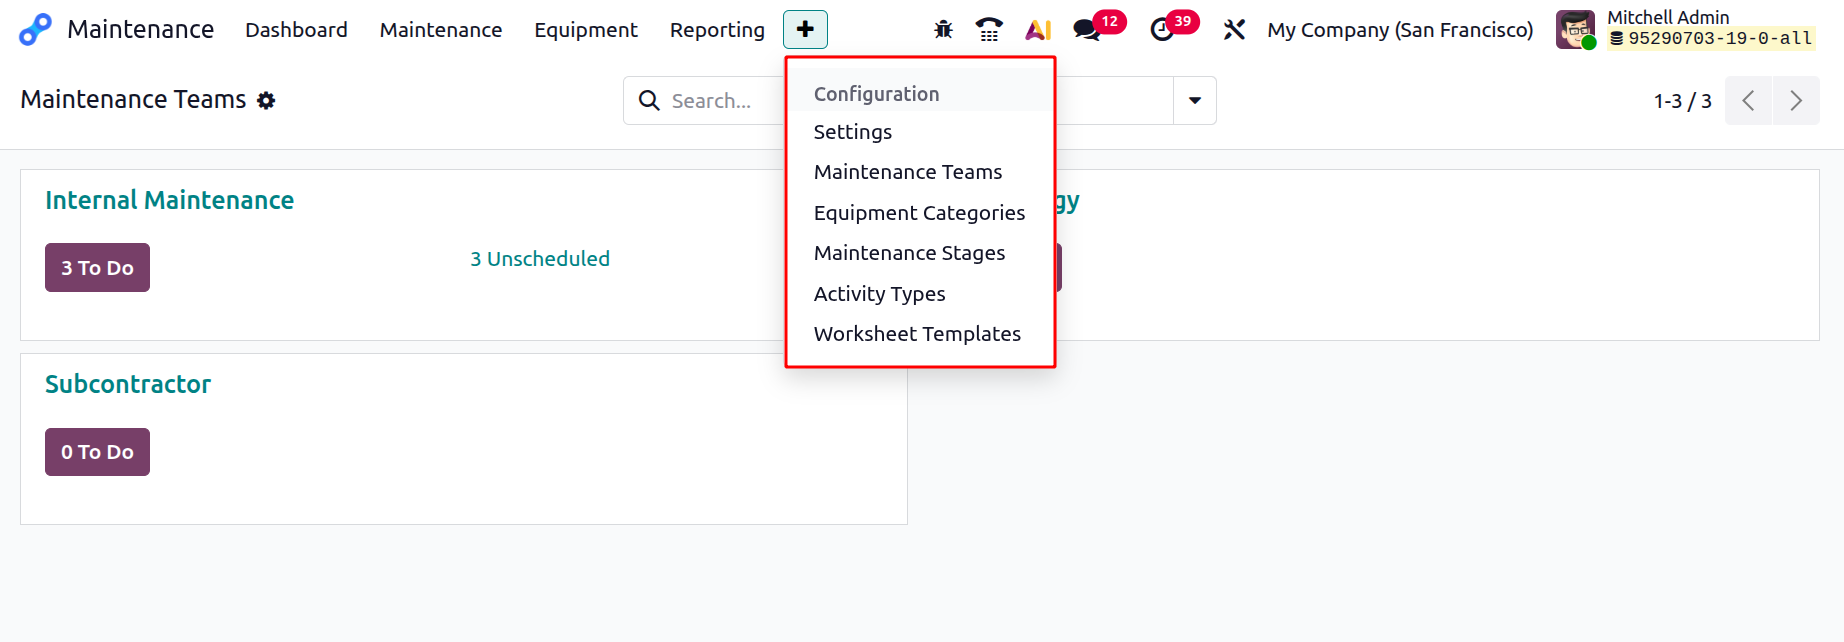The height and width of the screenshot is (642, 1844).
Task: Open the AI assistant icon
Action: (x=1038, y=30)
